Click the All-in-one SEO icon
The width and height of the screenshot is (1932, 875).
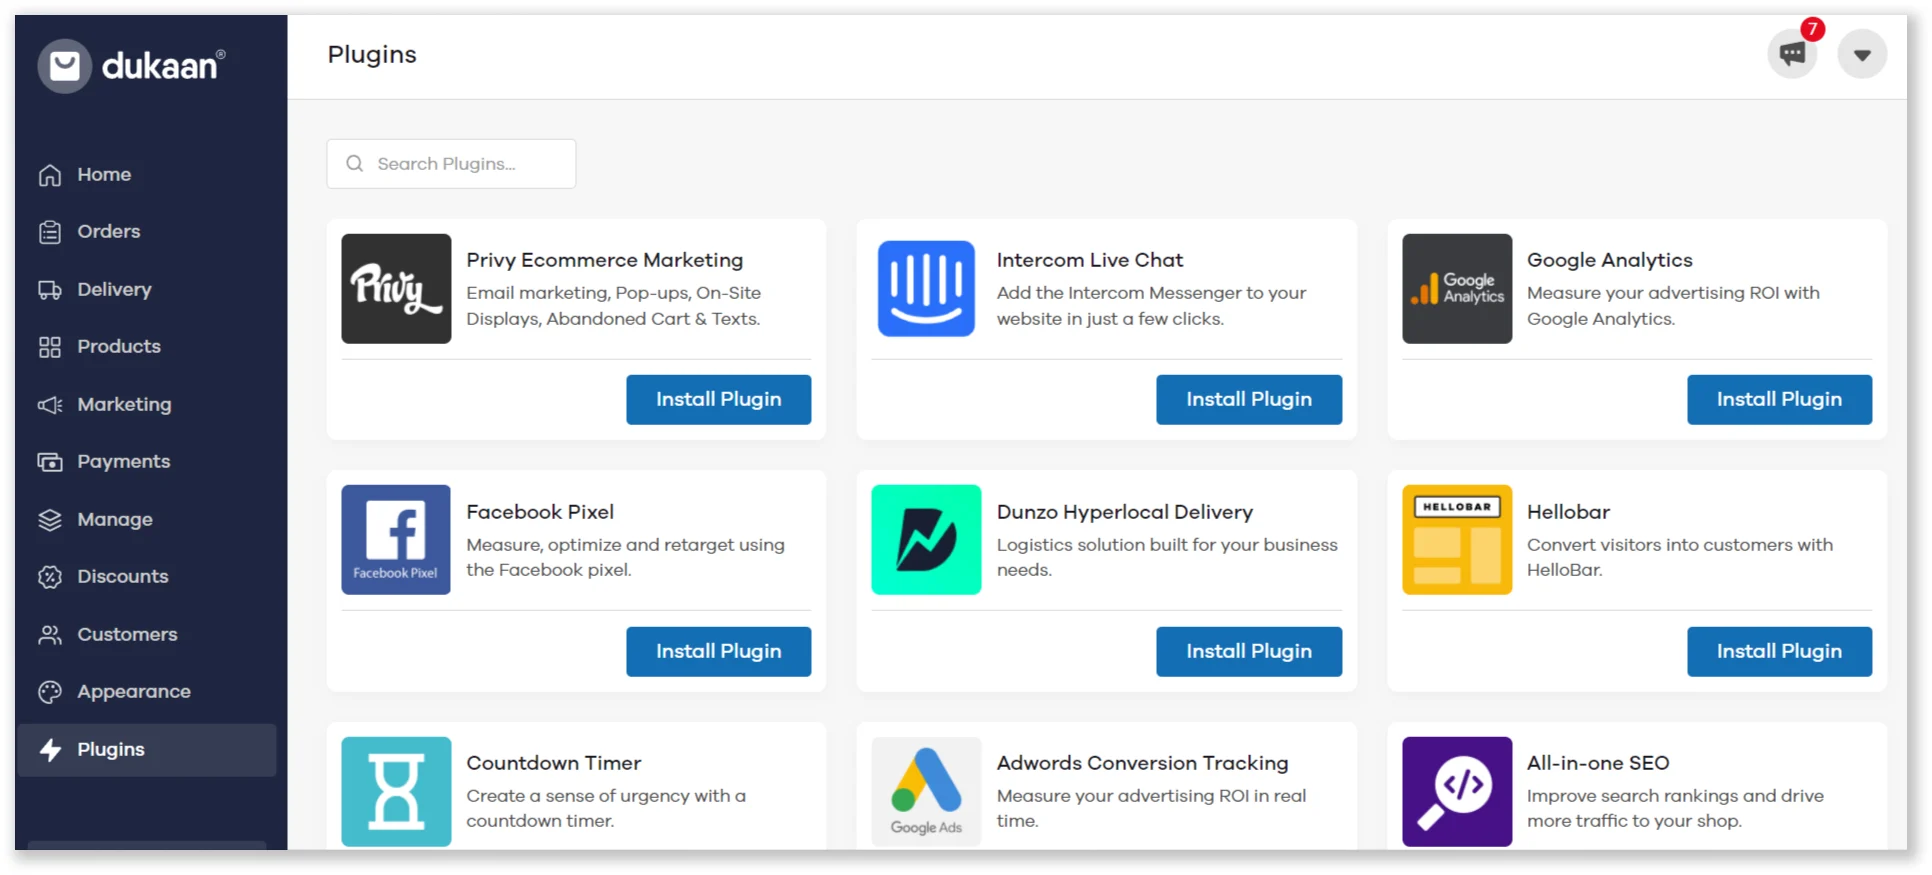click(1456, 791)
